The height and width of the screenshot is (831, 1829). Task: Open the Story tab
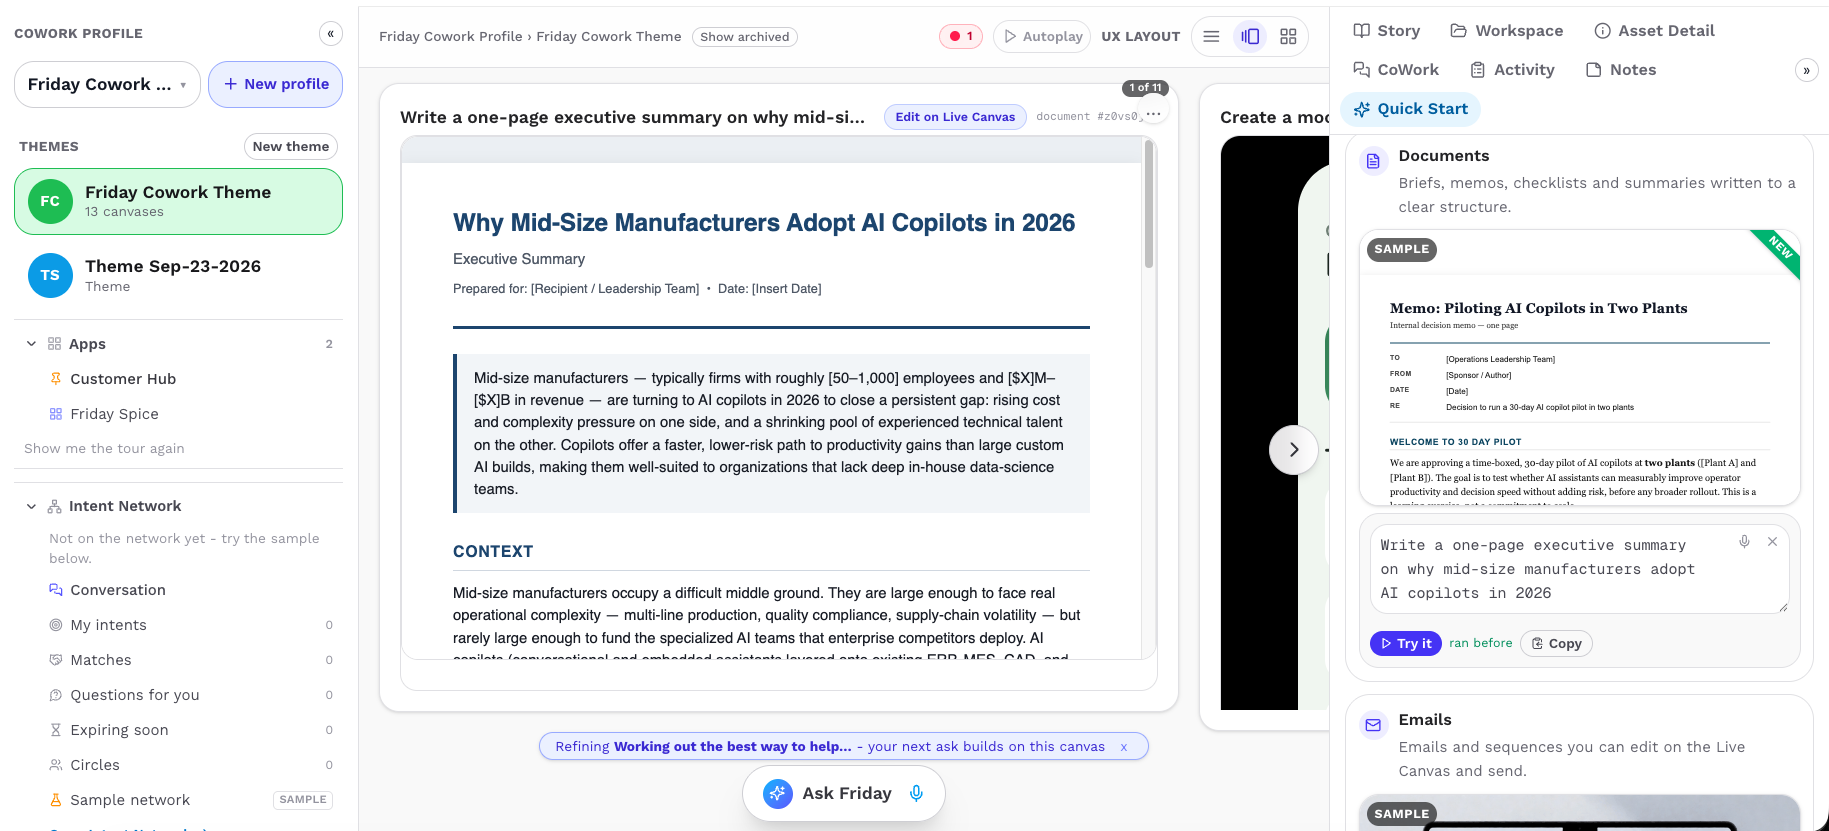[1386, 31]
